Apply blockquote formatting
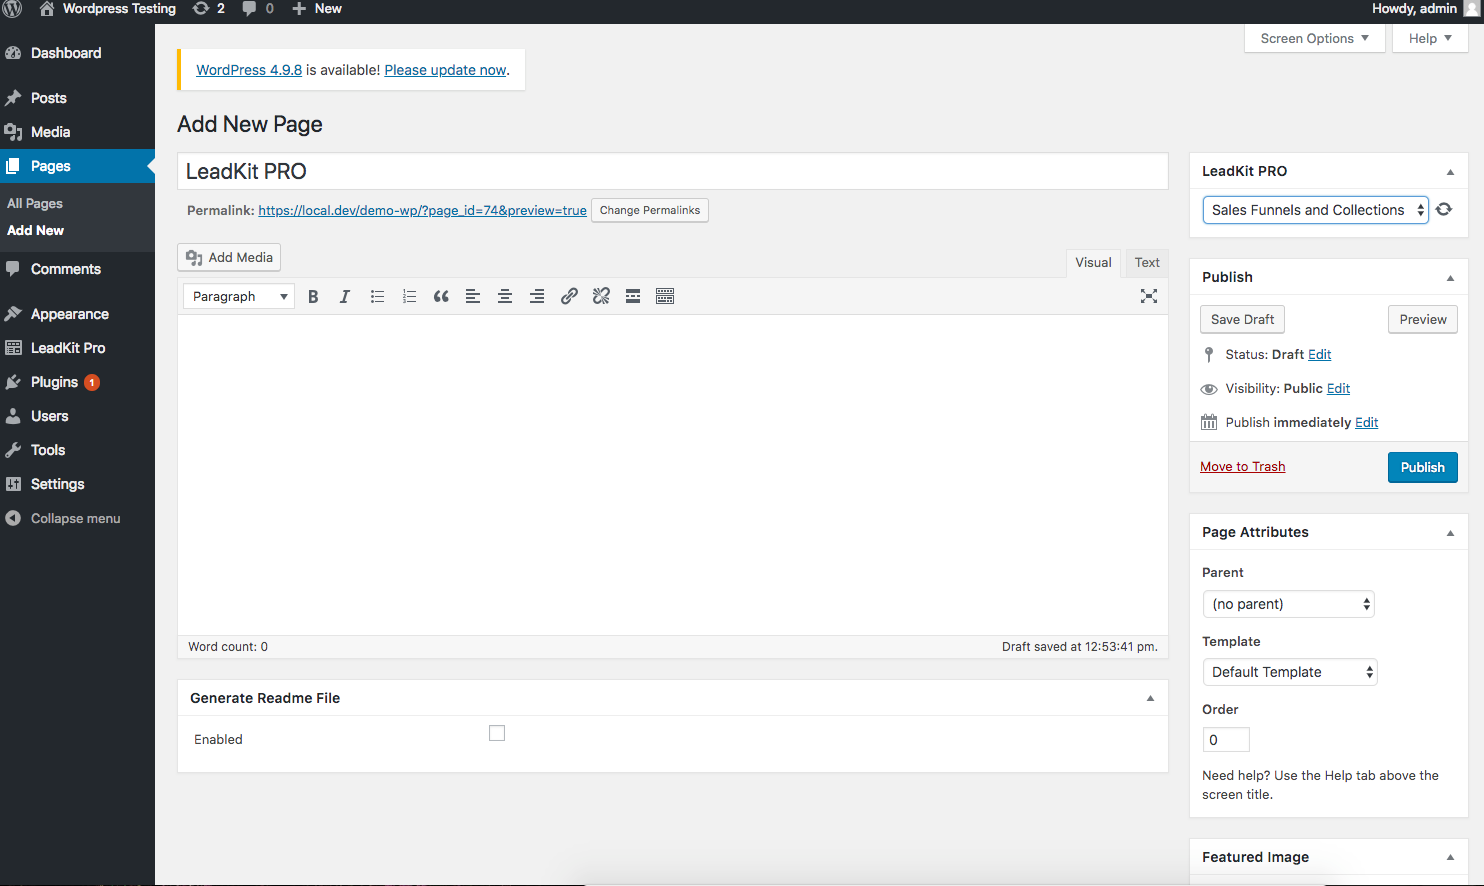The image size is (1484, 886). click(x=441, y=296)
